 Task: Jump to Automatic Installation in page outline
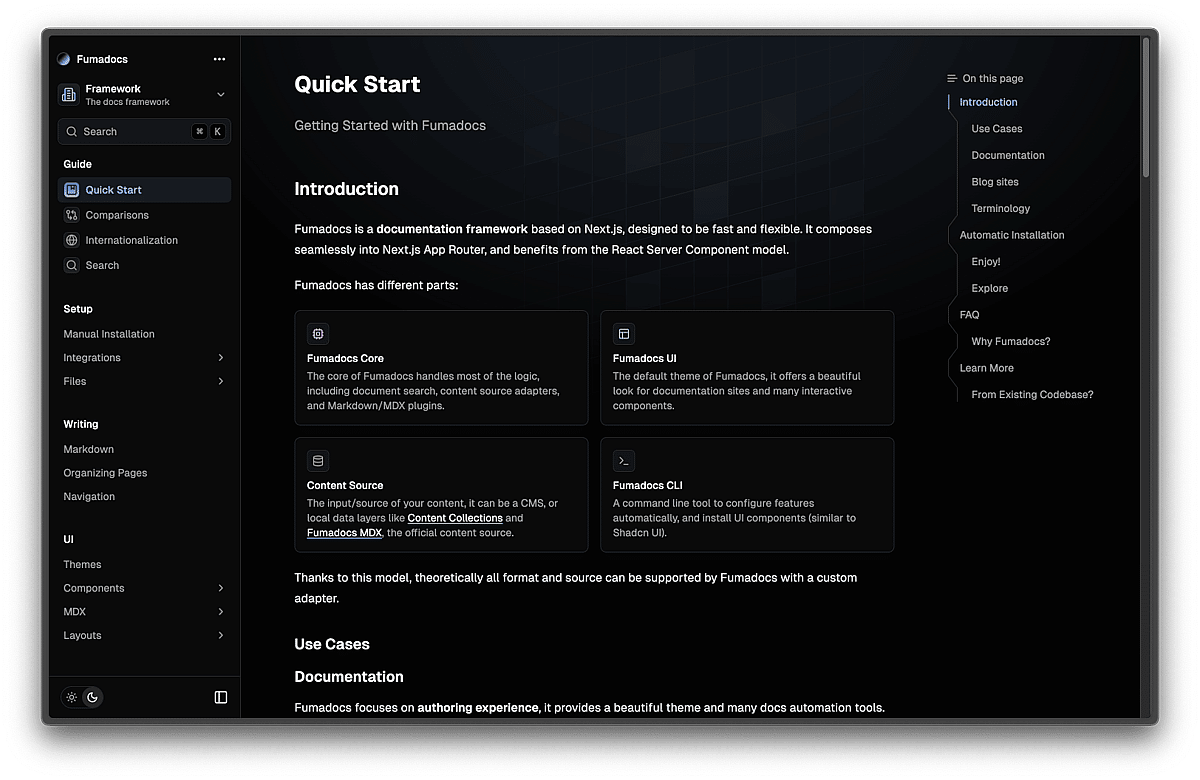1012,235
